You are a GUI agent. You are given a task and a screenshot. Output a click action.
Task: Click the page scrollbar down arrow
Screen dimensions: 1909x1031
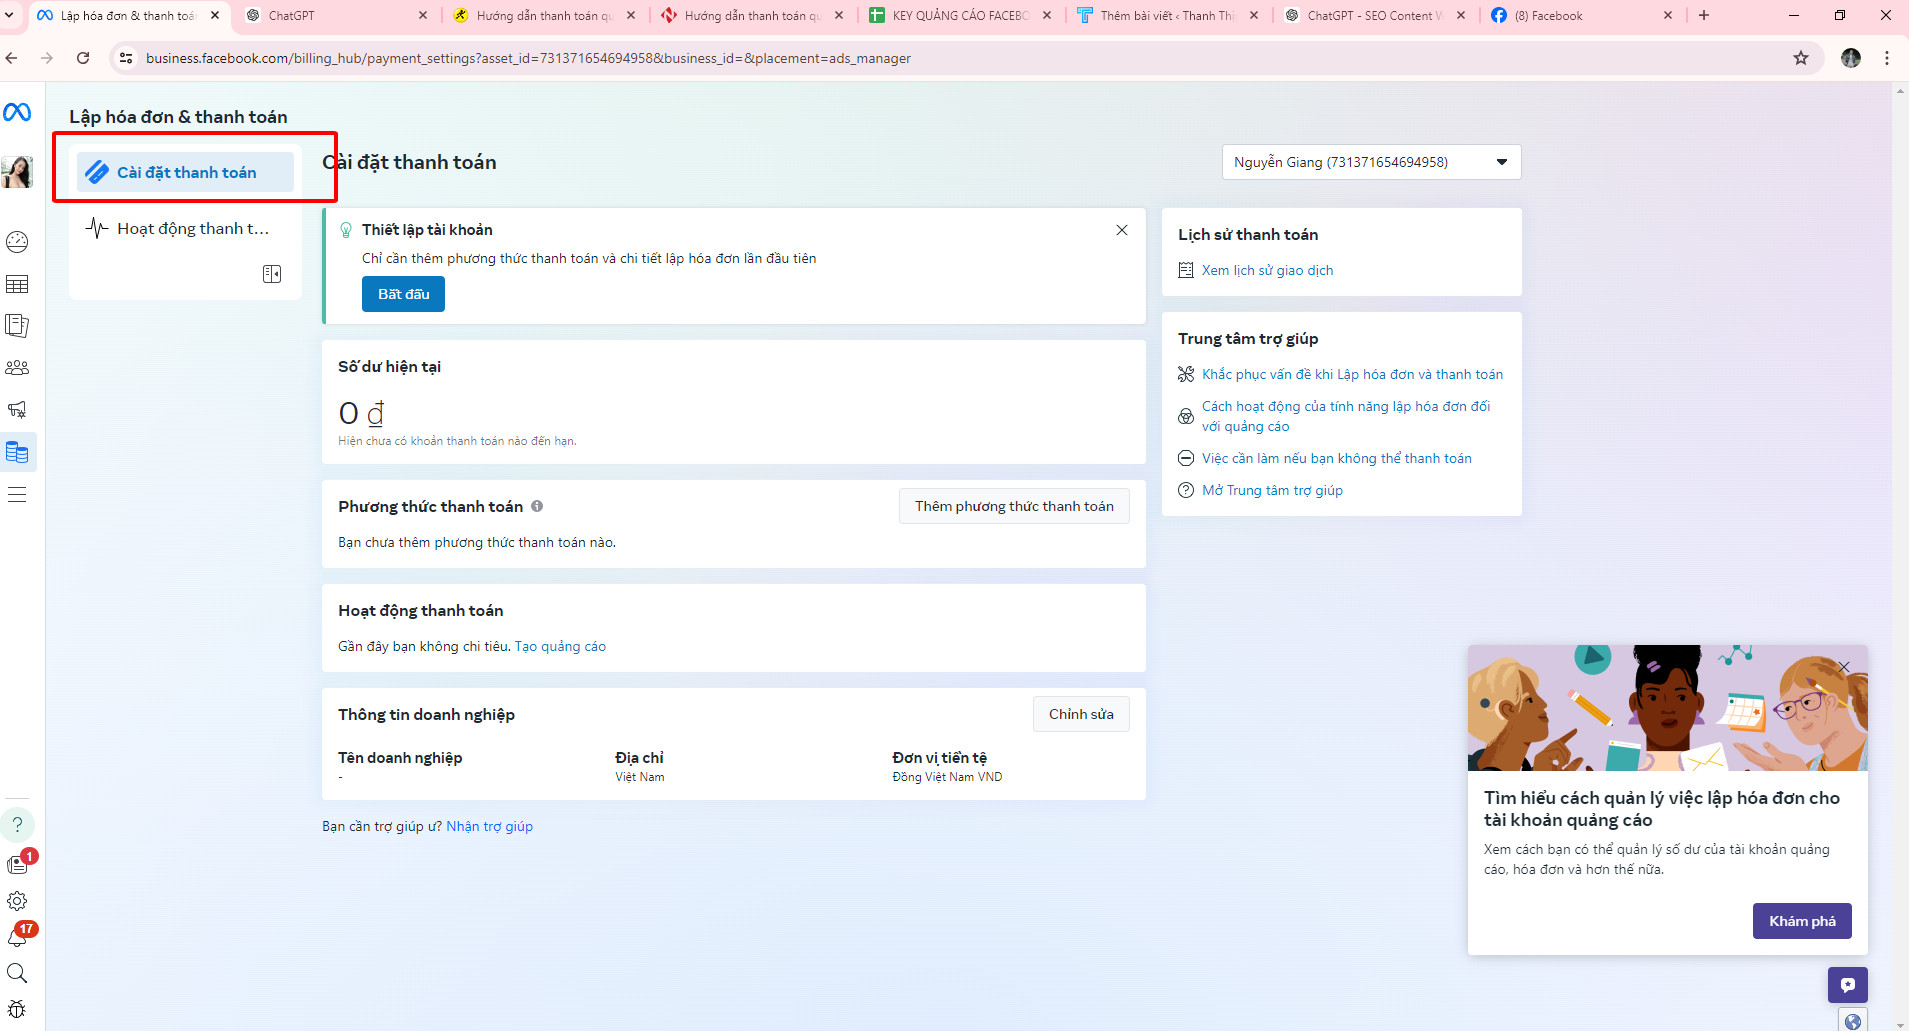coord(1900,1024)
